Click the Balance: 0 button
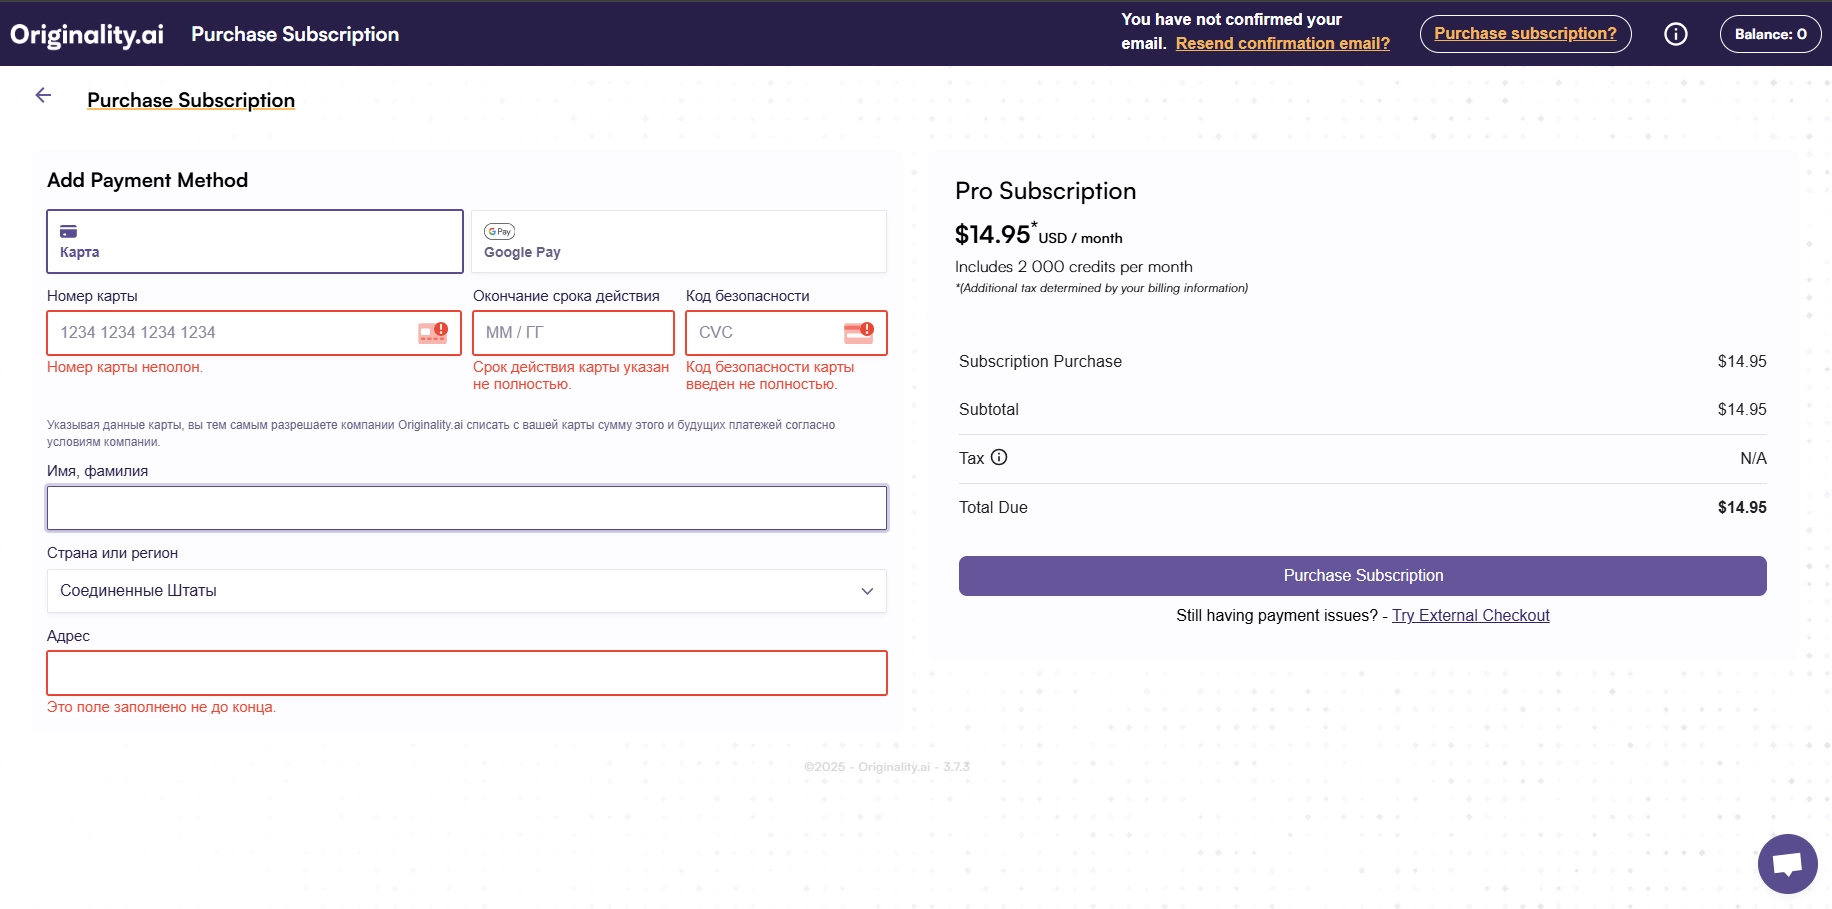This screenshot has height=909, width=1832. [1770, 33]
